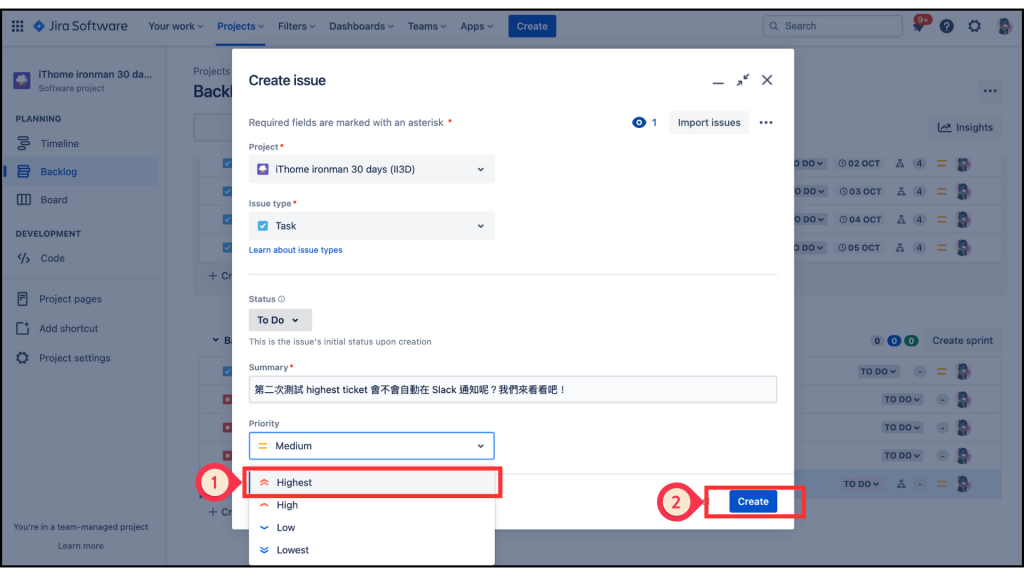This screenshot has width=1024, height=576.
Task: Click the Create sprint button
Action: (962, 340)
